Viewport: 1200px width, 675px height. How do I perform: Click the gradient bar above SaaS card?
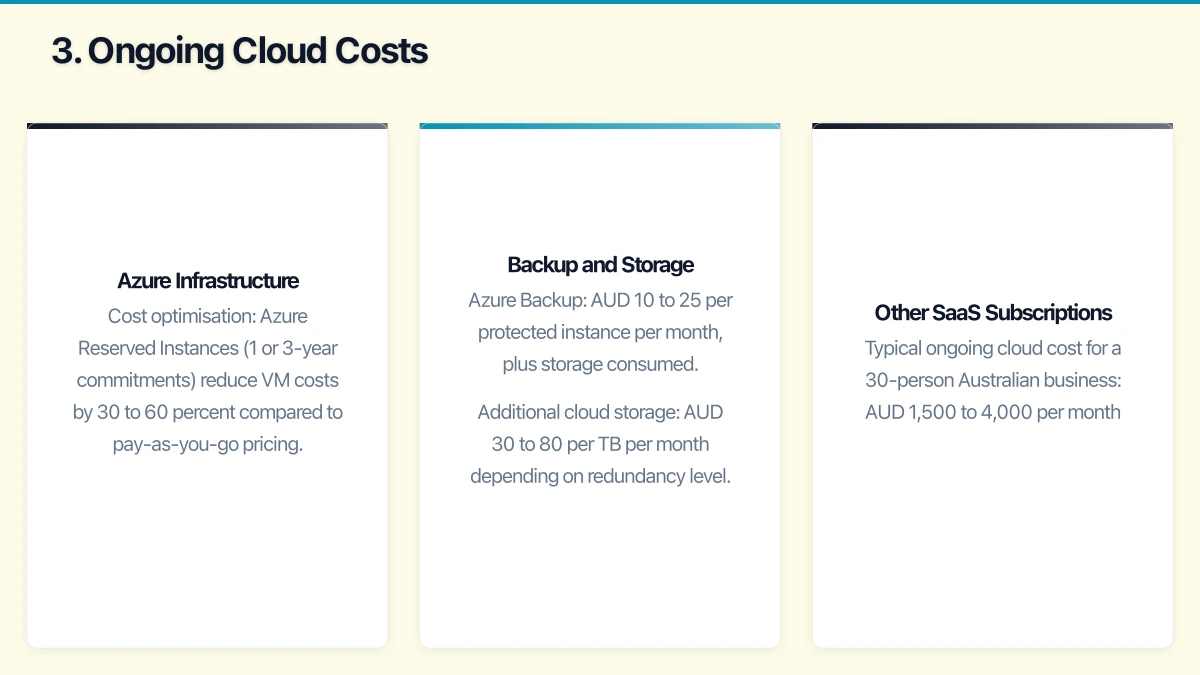(x=992, y=125)
